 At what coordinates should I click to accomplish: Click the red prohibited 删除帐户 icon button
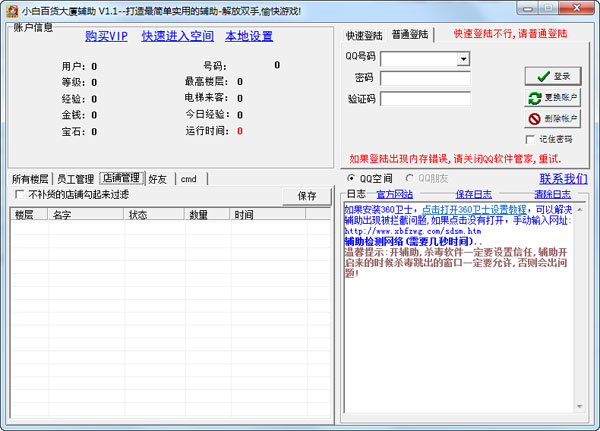[553, 119]
